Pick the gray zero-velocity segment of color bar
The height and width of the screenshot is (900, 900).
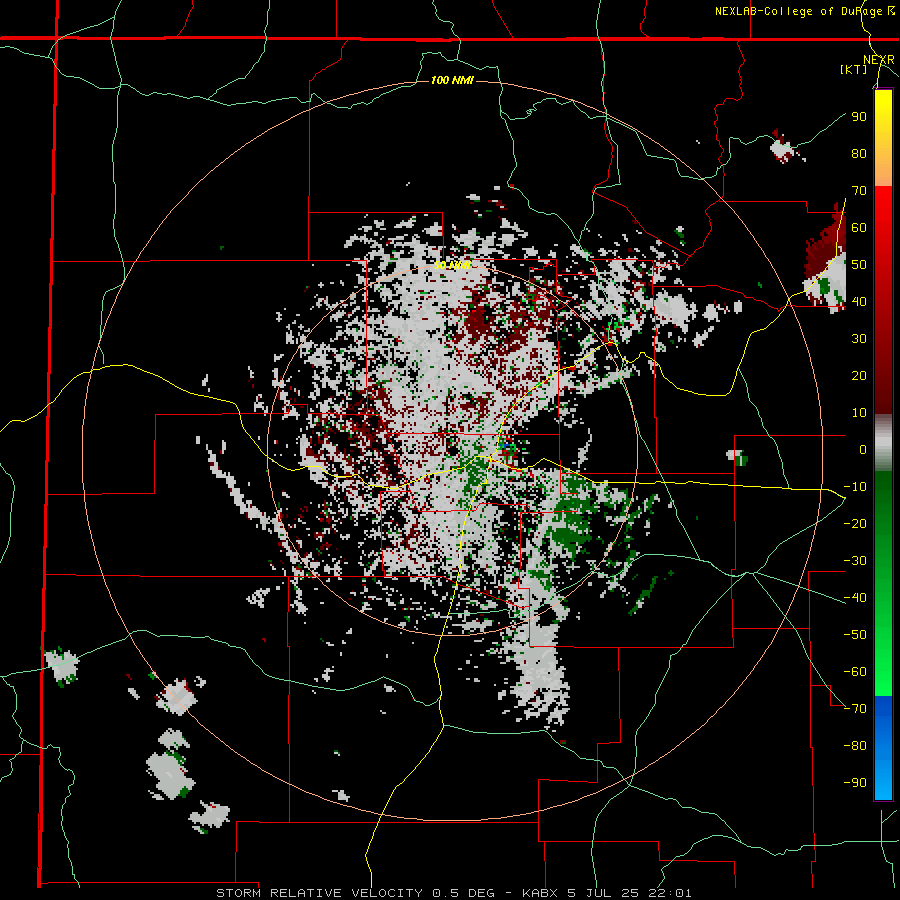[x=883, y=442]
